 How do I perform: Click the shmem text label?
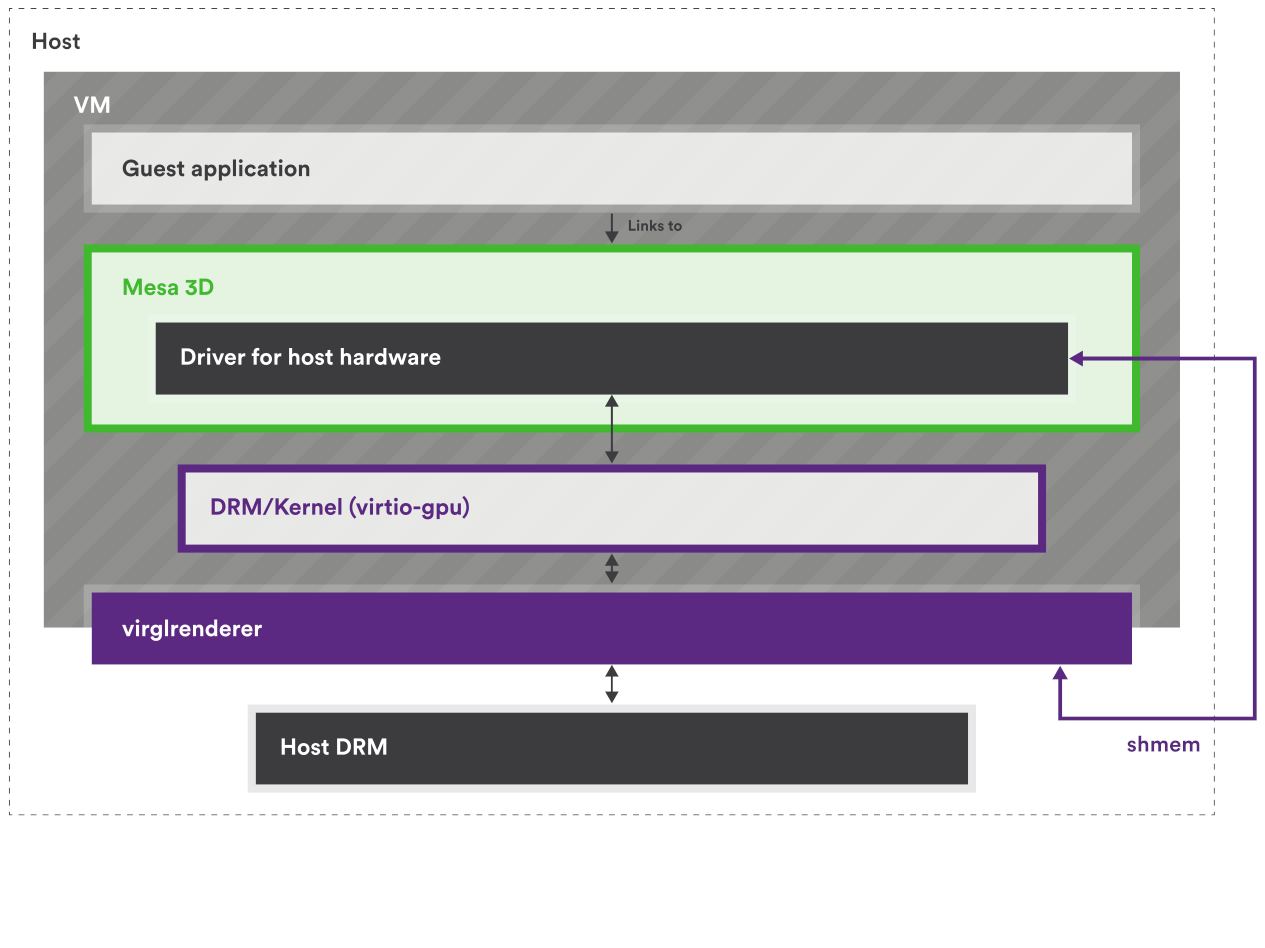click(x=1162, y=744)
